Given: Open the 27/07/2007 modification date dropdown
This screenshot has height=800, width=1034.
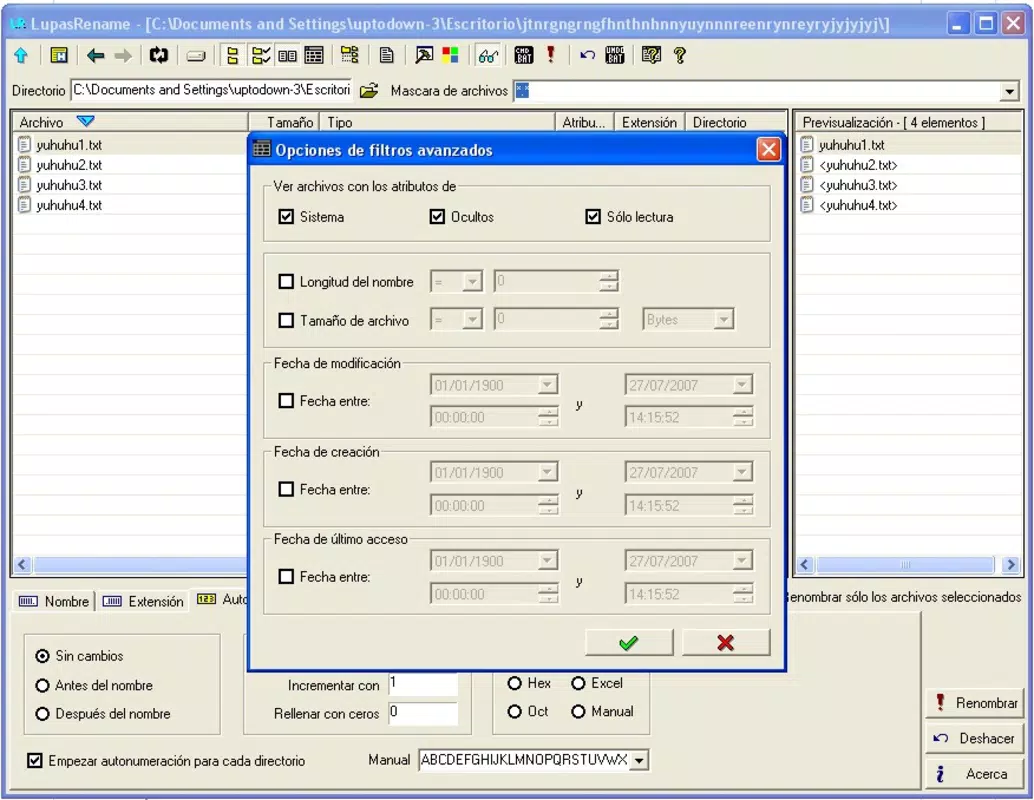Looking at the screenshot, I should (x=742, y=385).
